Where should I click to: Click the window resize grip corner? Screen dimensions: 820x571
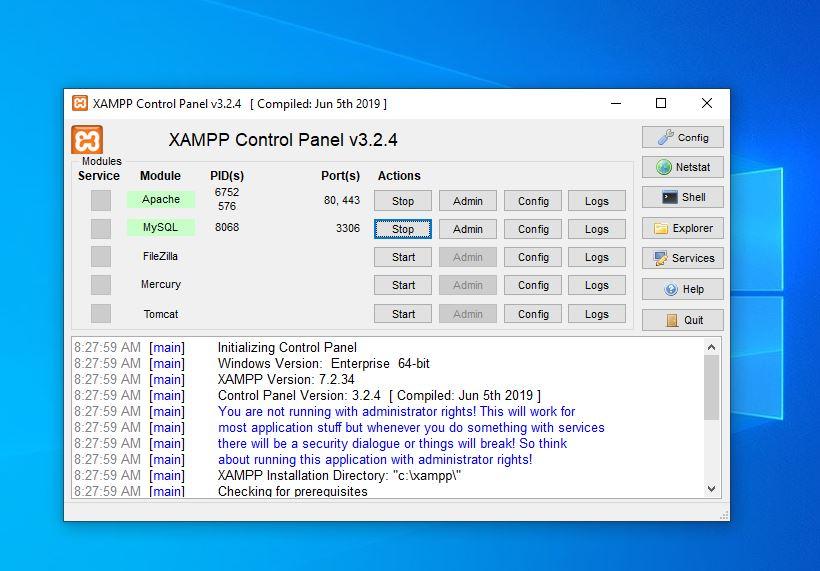point(724,516)
